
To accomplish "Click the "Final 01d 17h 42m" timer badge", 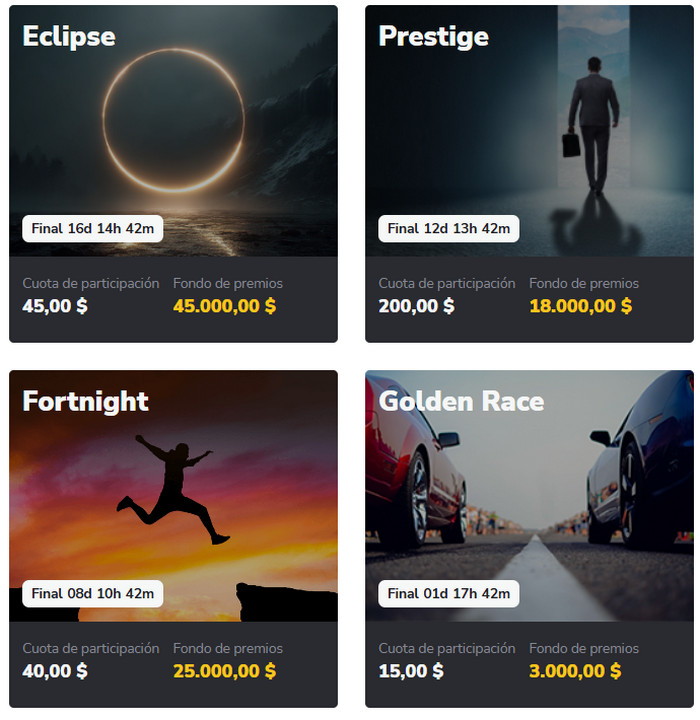I will 449,593.
